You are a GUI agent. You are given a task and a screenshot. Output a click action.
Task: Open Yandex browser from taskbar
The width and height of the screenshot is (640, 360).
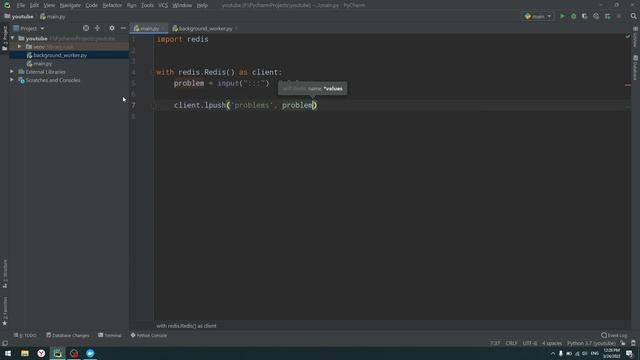[41, 353]
